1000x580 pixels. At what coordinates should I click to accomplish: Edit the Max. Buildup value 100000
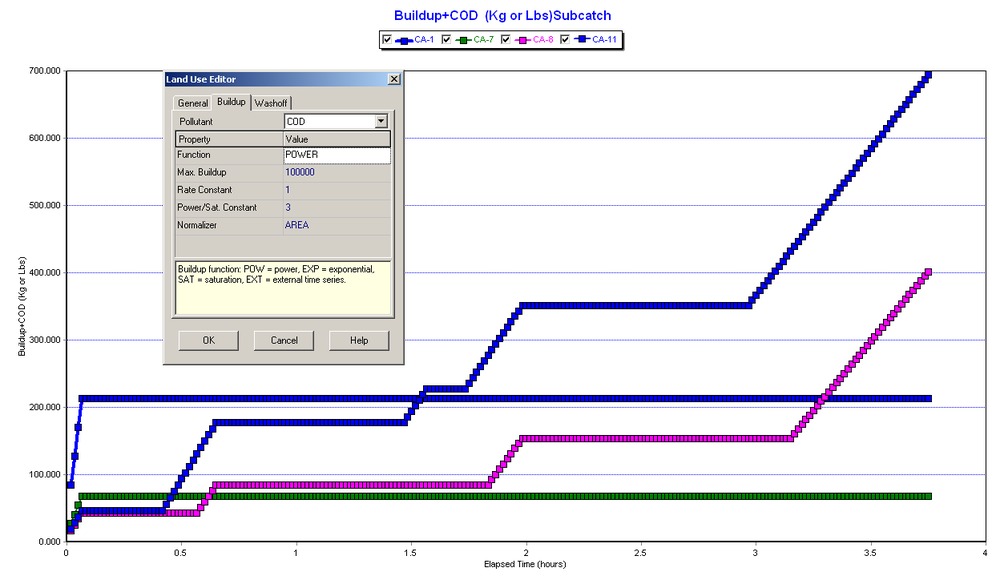pos(330,171)
